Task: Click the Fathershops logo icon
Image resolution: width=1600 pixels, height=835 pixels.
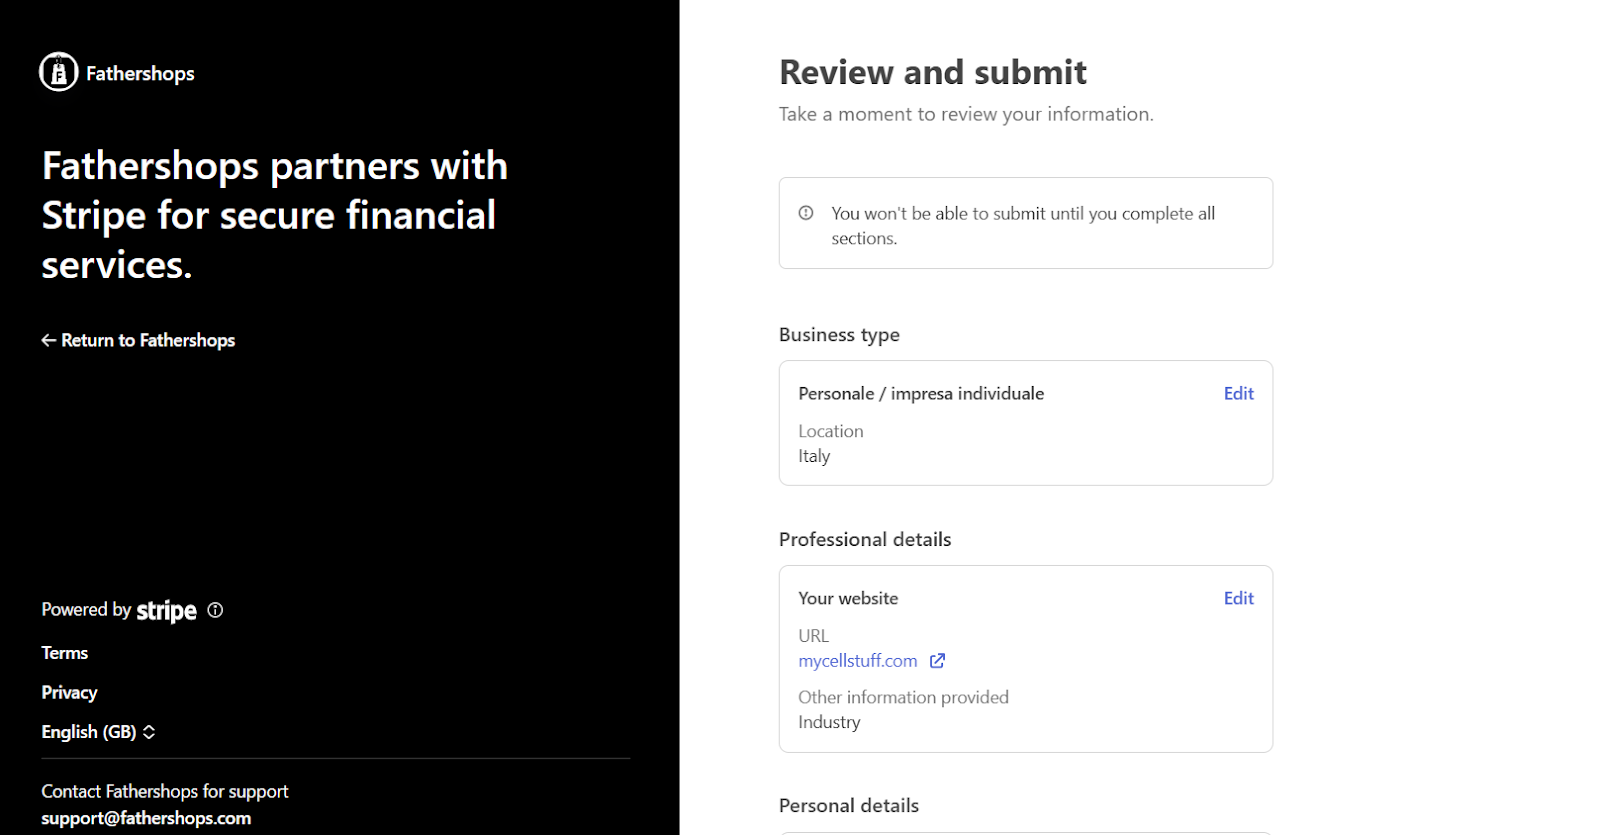Action: click(x=59, y=72)
